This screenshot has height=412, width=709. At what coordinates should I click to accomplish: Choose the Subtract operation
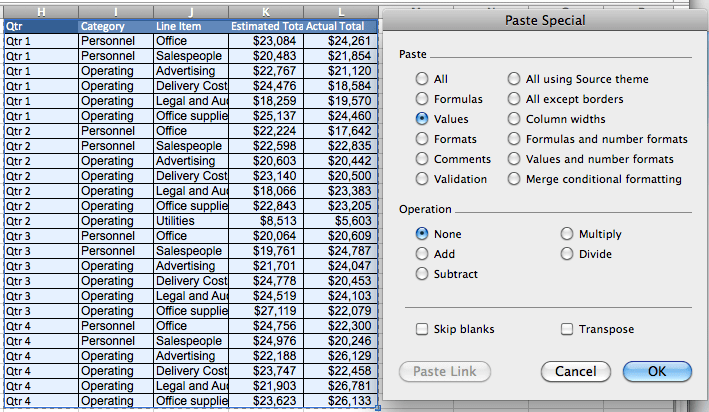tap(422, 274)
